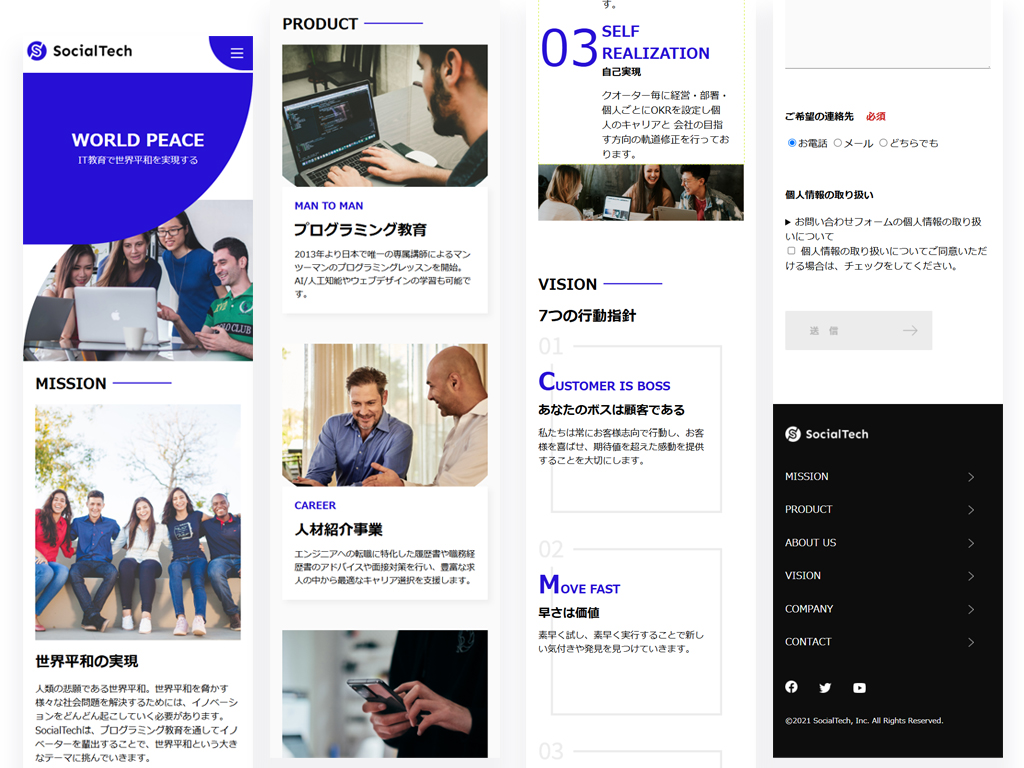Viewport: 1024px width, 768px height.
Task: Click the MISSION group photo on the bench
Action: coord(138,522)
